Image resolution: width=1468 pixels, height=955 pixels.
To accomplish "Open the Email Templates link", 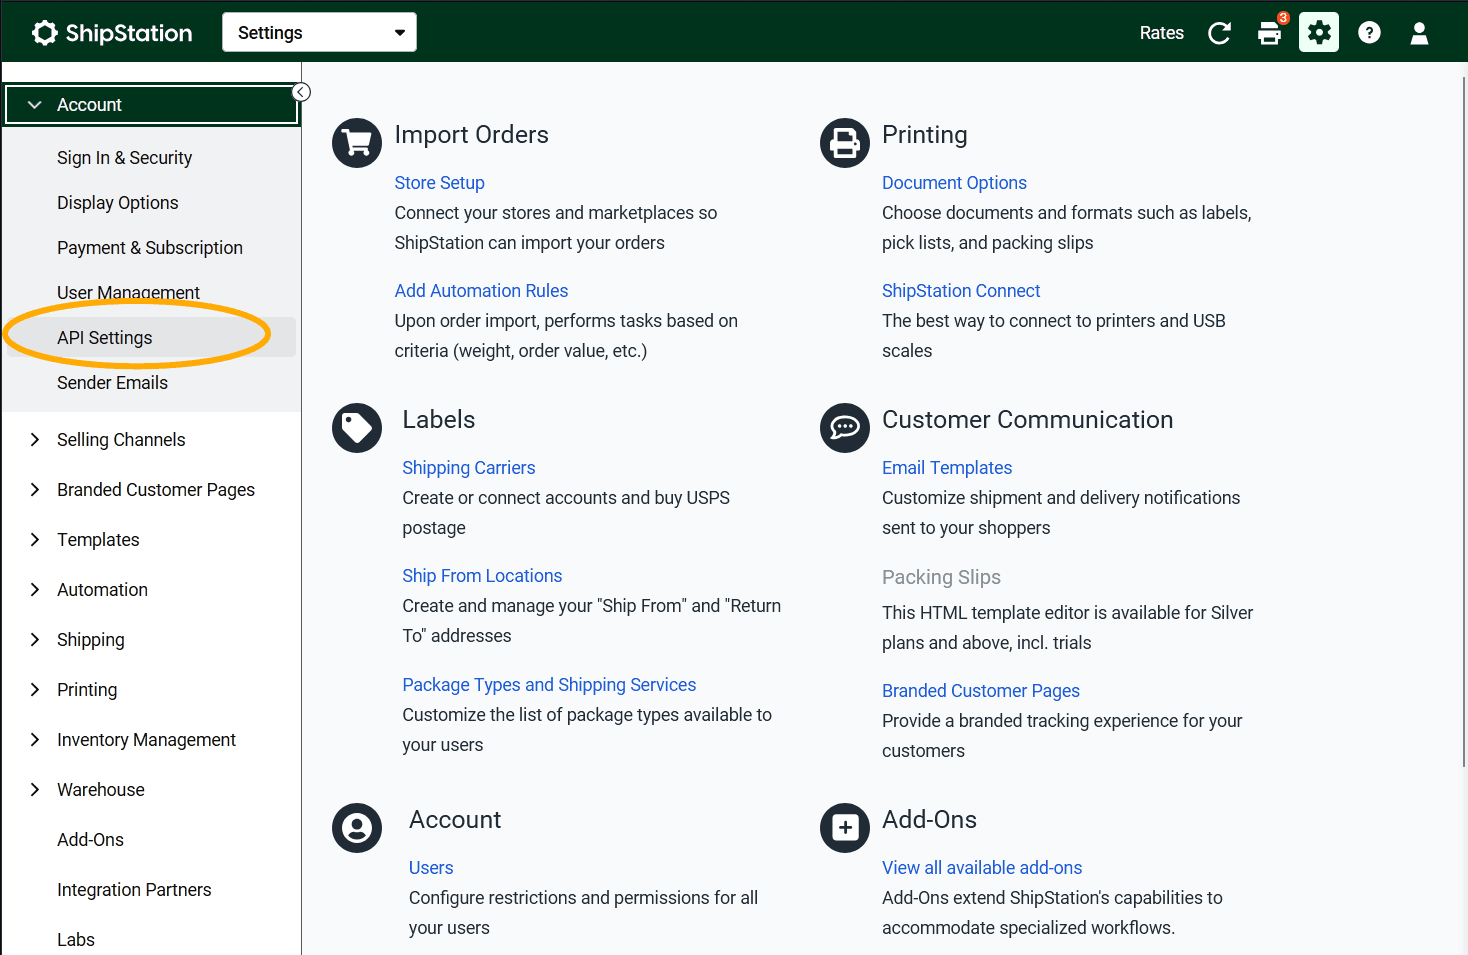I will point(947,468).
